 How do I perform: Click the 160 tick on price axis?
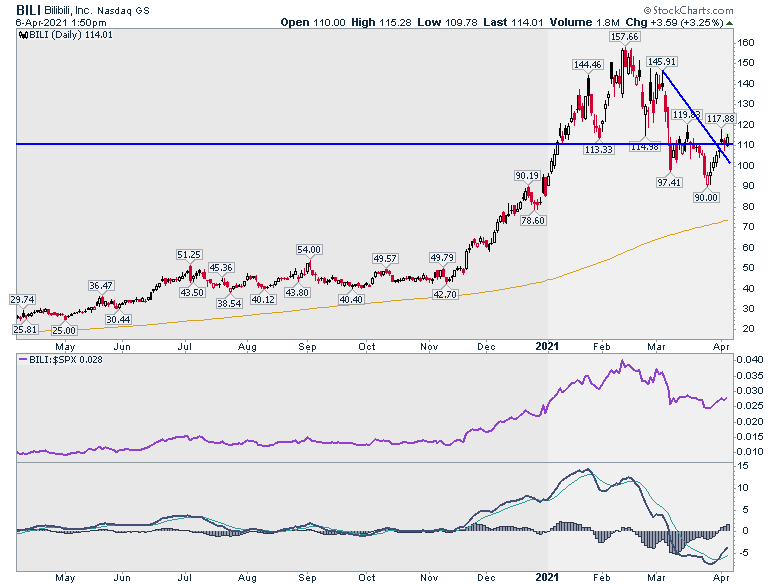(746, 43)
